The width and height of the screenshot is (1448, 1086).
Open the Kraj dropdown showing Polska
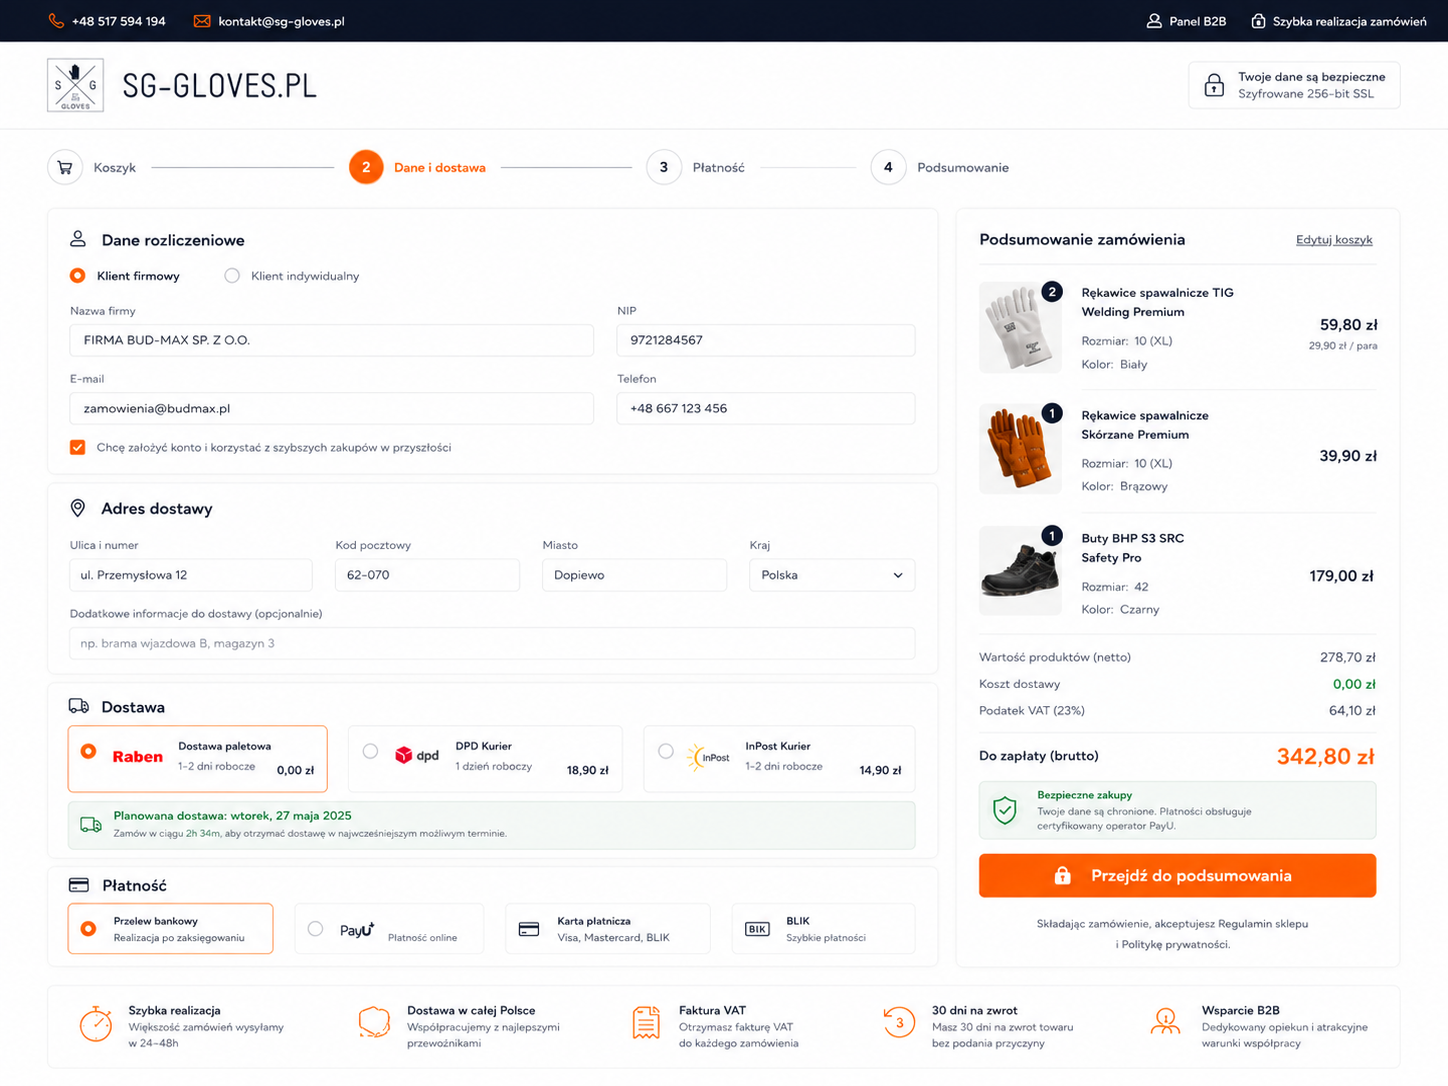coord(832,575)
